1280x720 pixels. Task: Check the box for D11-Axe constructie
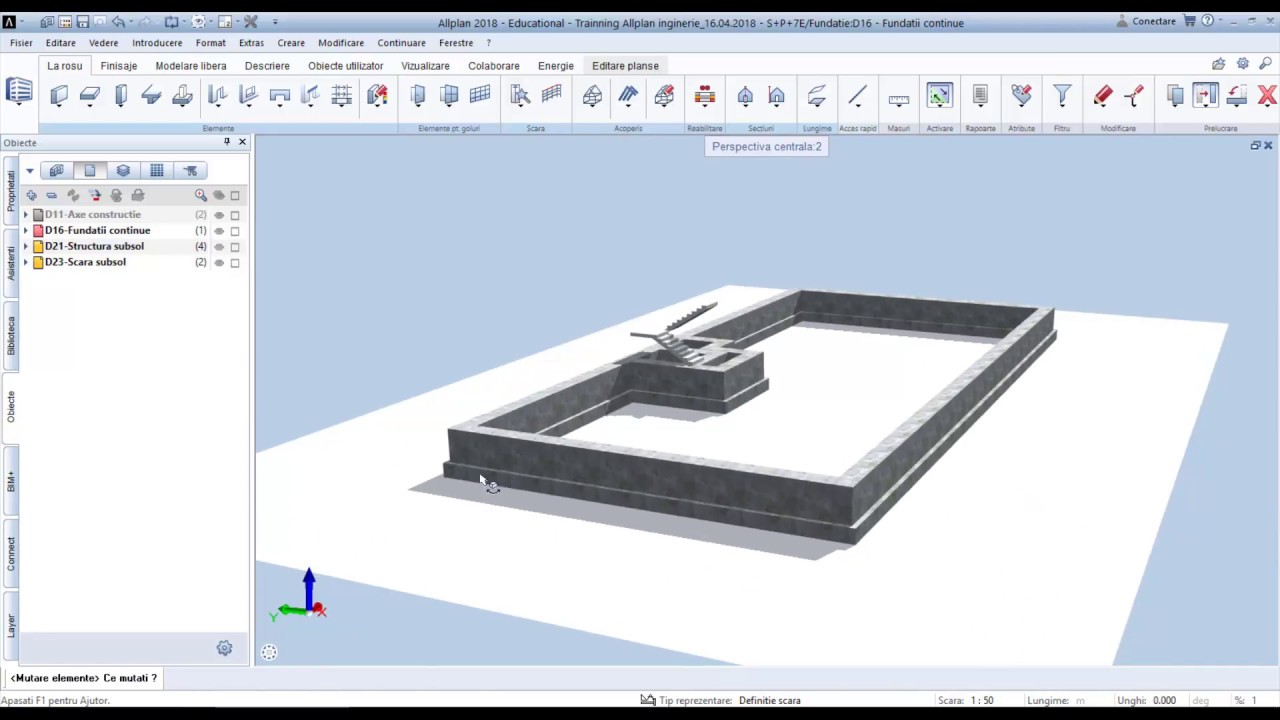pyautogui.click(x=235, y=215)
